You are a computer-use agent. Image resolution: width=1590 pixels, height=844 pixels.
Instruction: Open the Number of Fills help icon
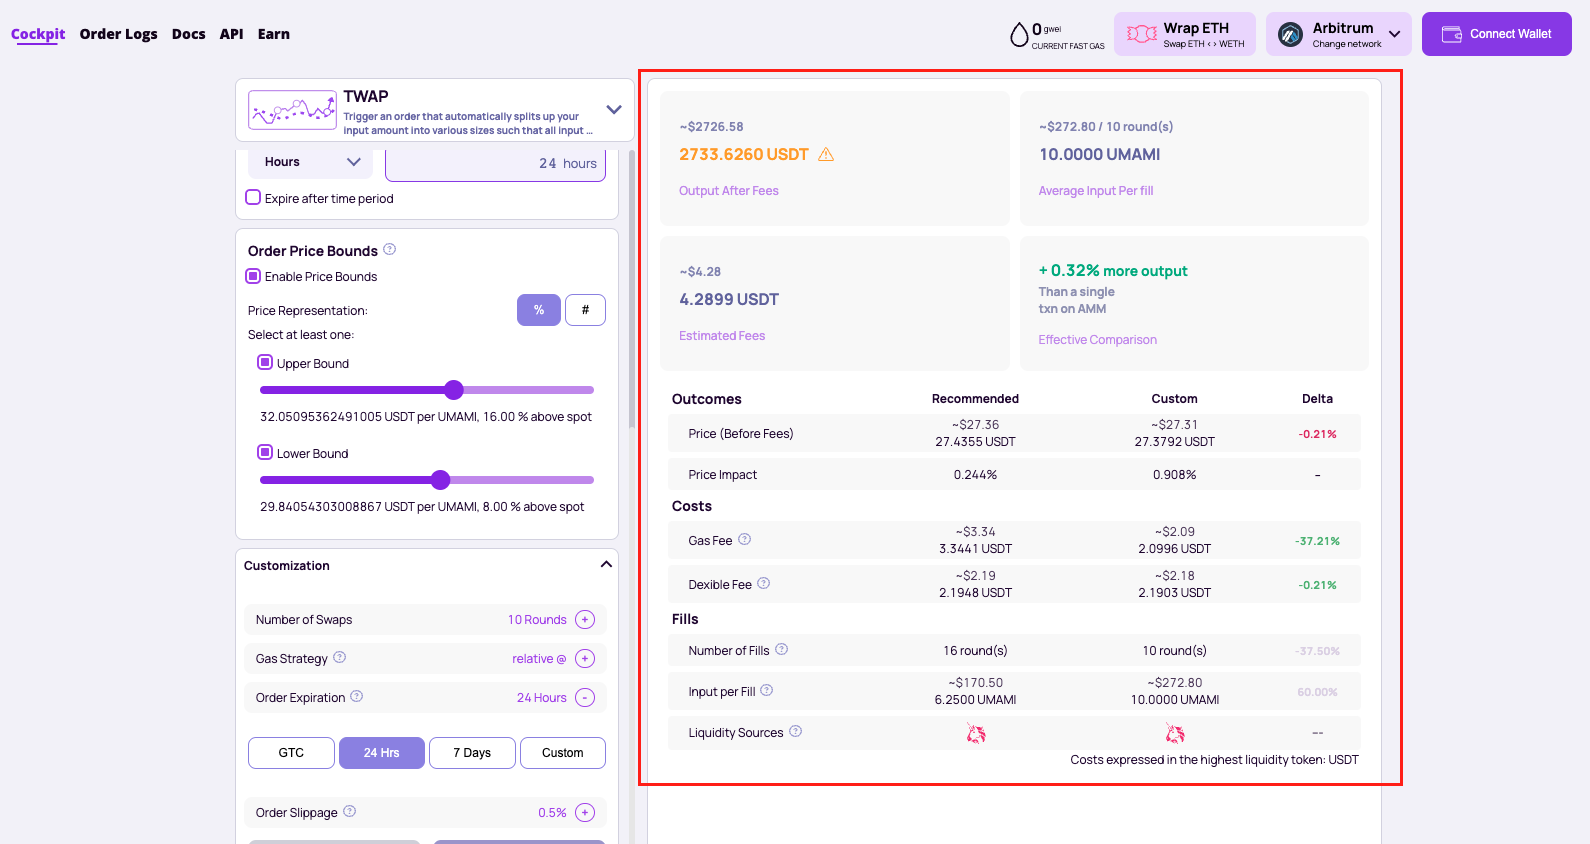(x=782, y=649)
